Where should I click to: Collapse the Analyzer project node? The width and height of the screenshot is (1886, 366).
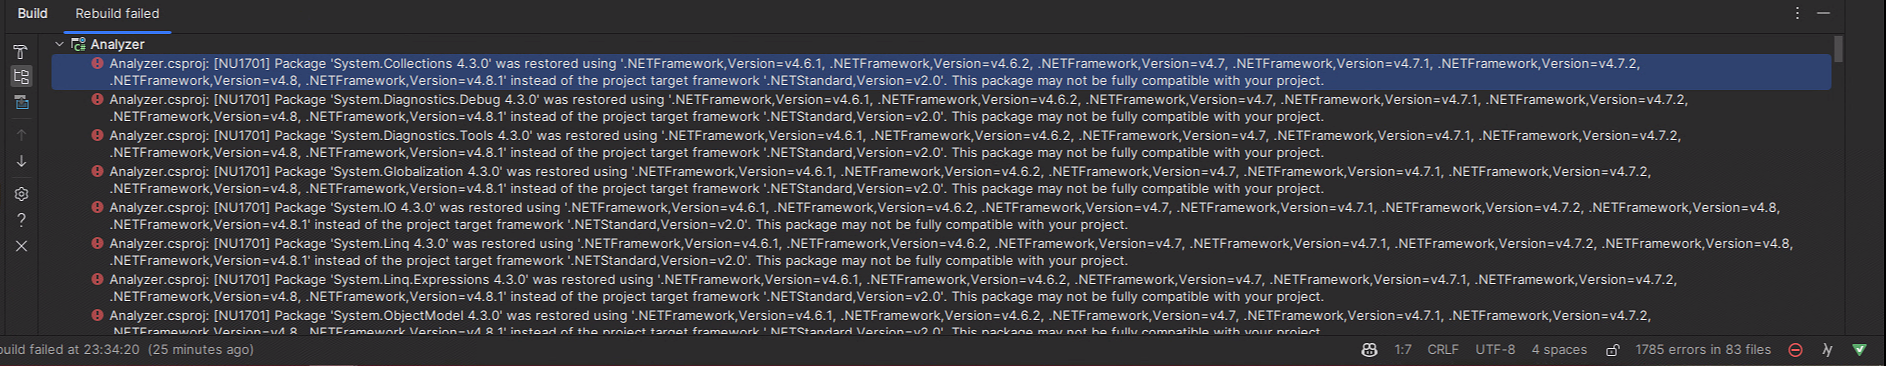[59, 44]
